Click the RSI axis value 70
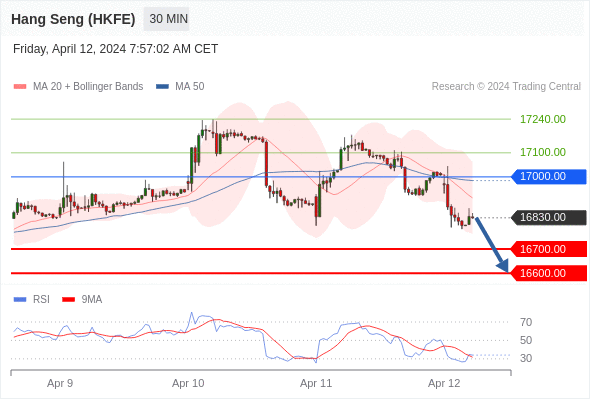The height and width of the screenshot is (400, 590). click(526, 322)
